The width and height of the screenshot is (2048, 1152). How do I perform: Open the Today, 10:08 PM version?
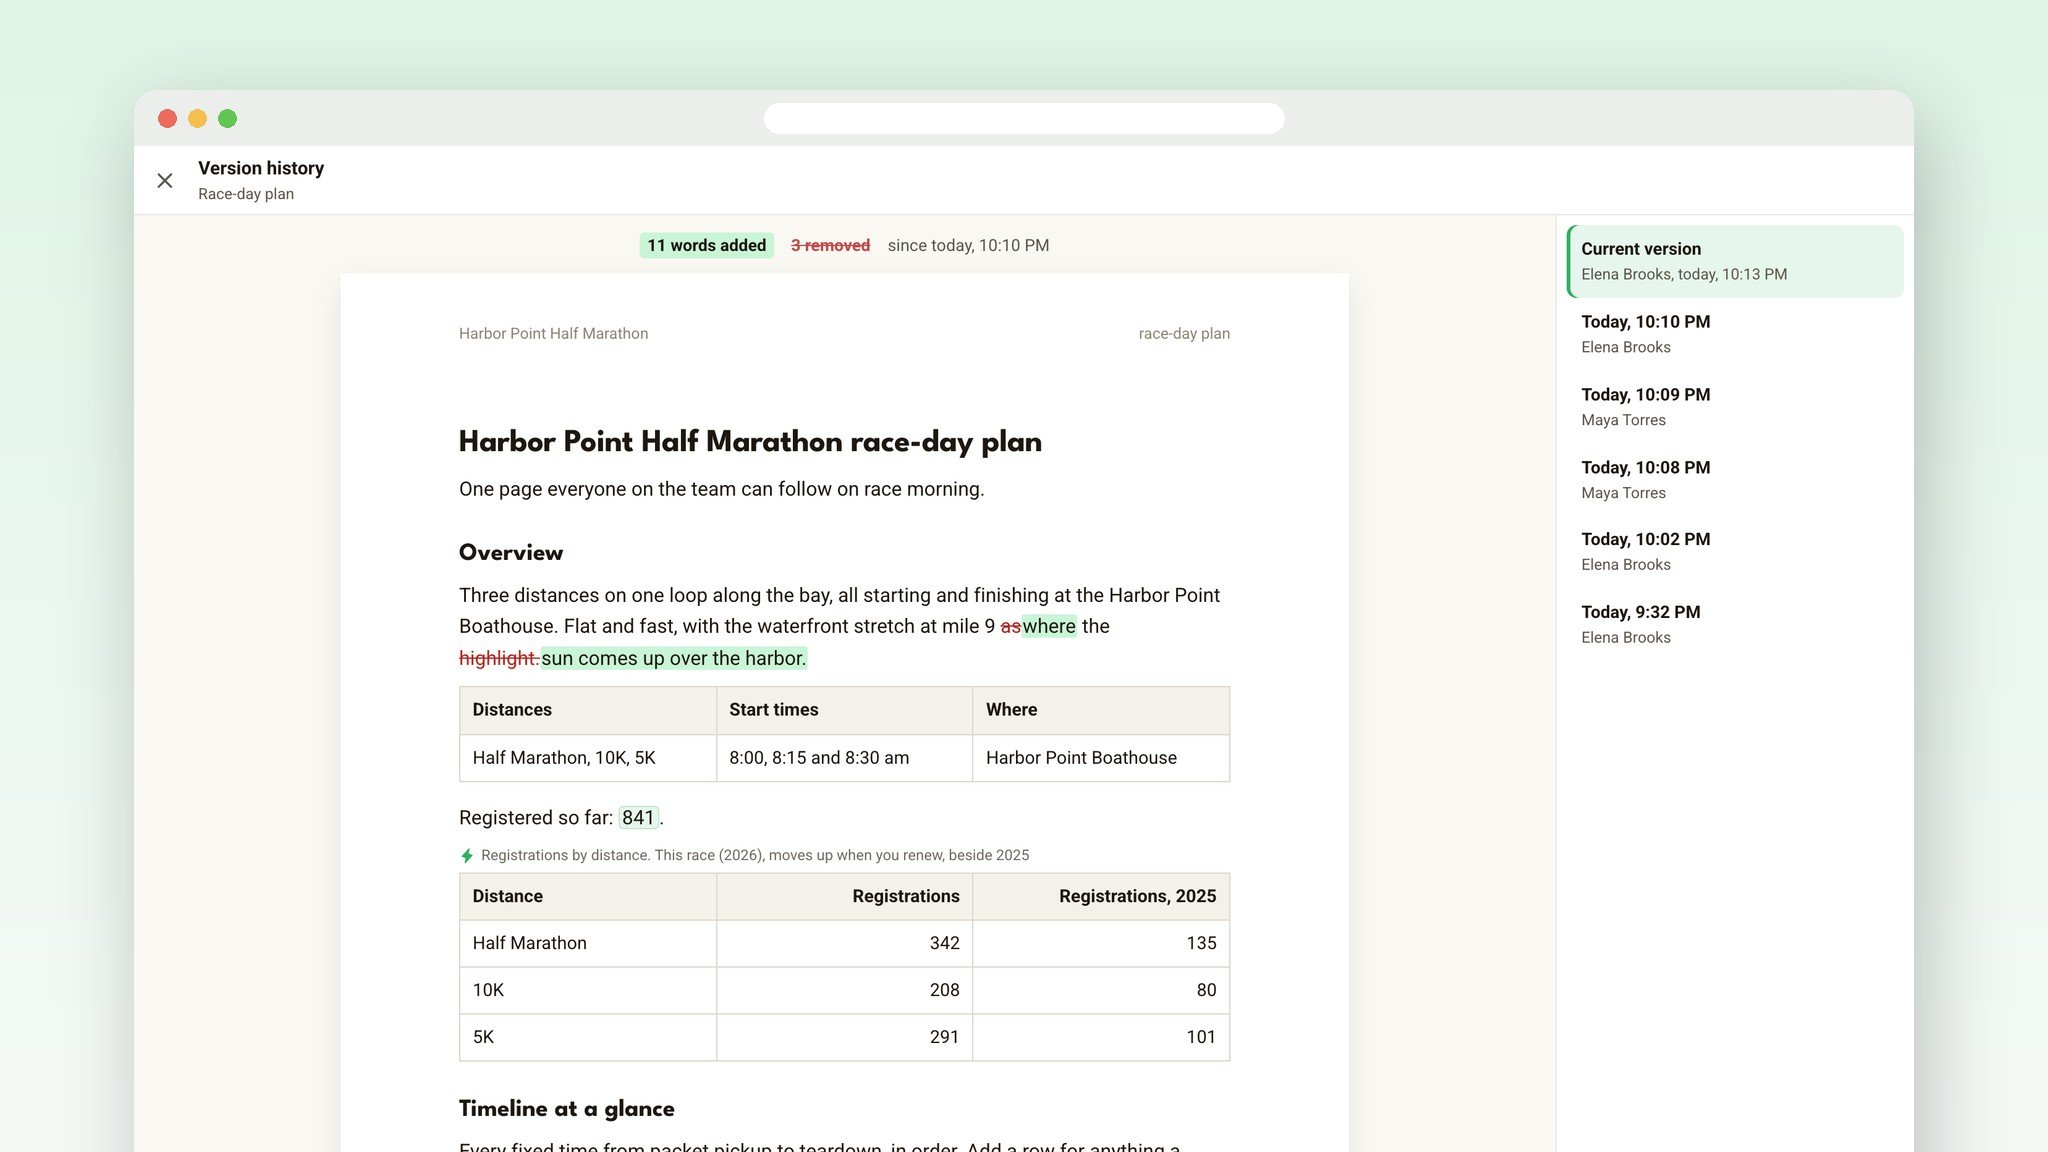pyautogui.click(x=1735, y=480)
